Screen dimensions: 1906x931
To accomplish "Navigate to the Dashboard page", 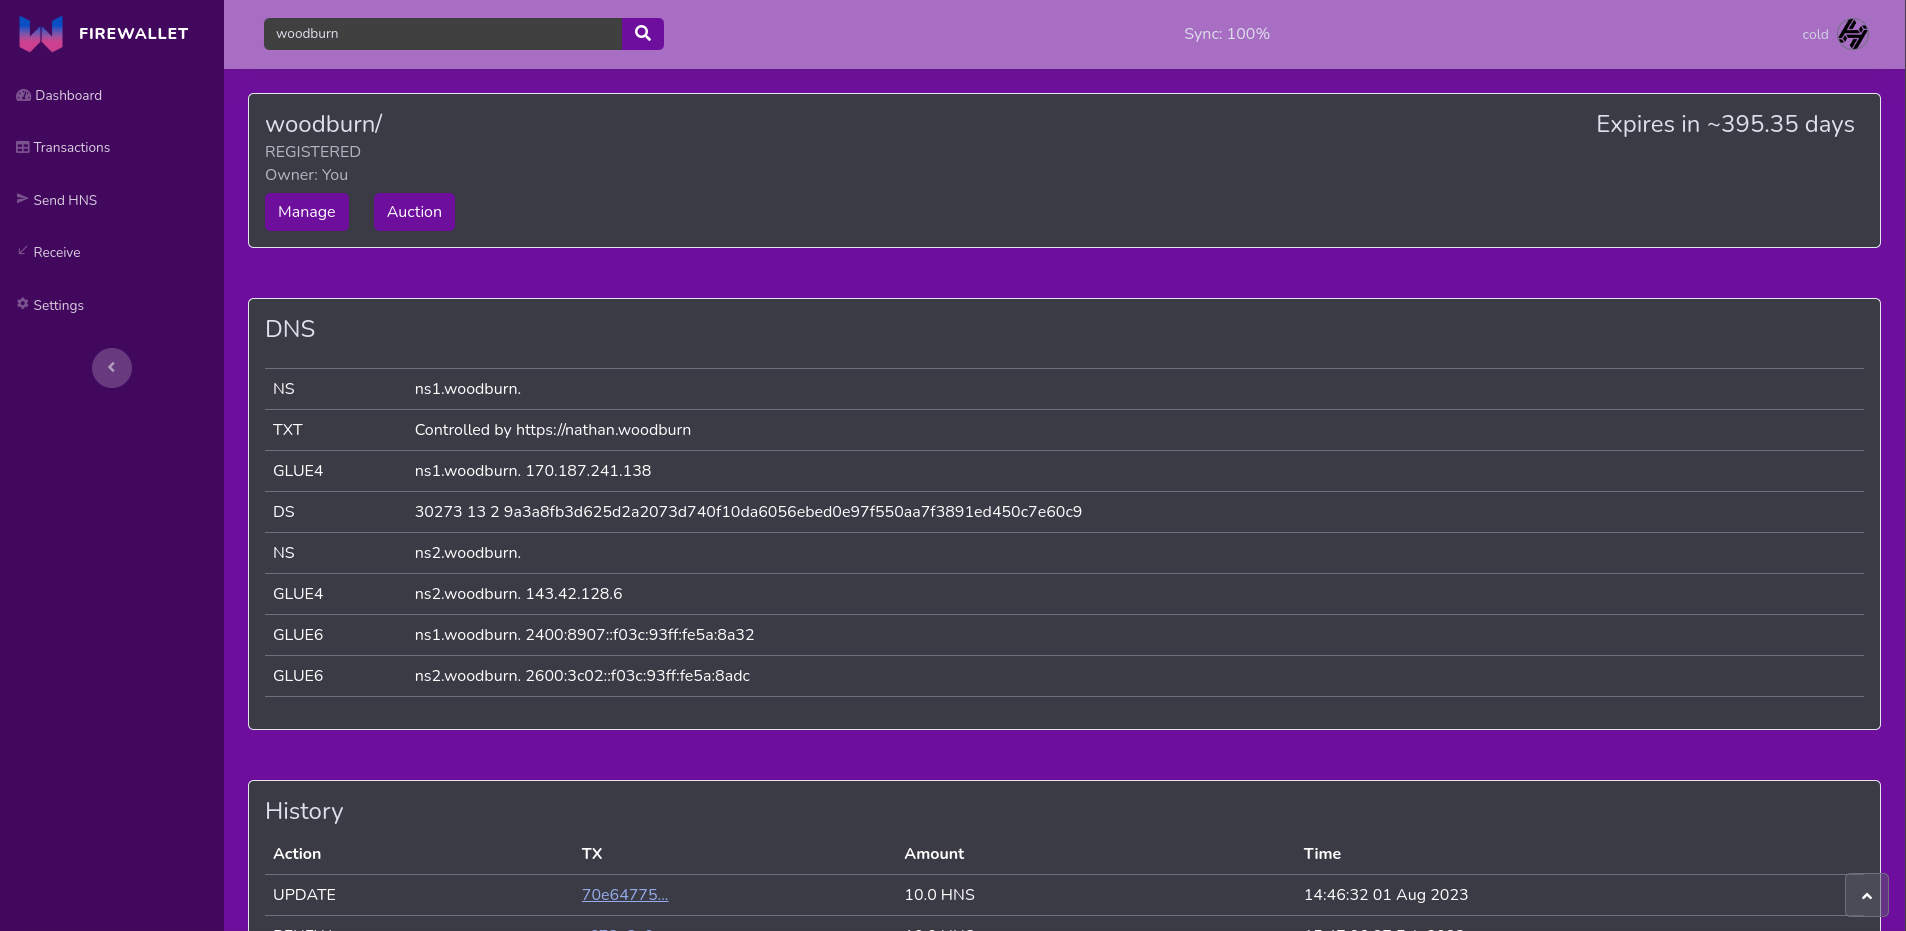I will point(68,94).
